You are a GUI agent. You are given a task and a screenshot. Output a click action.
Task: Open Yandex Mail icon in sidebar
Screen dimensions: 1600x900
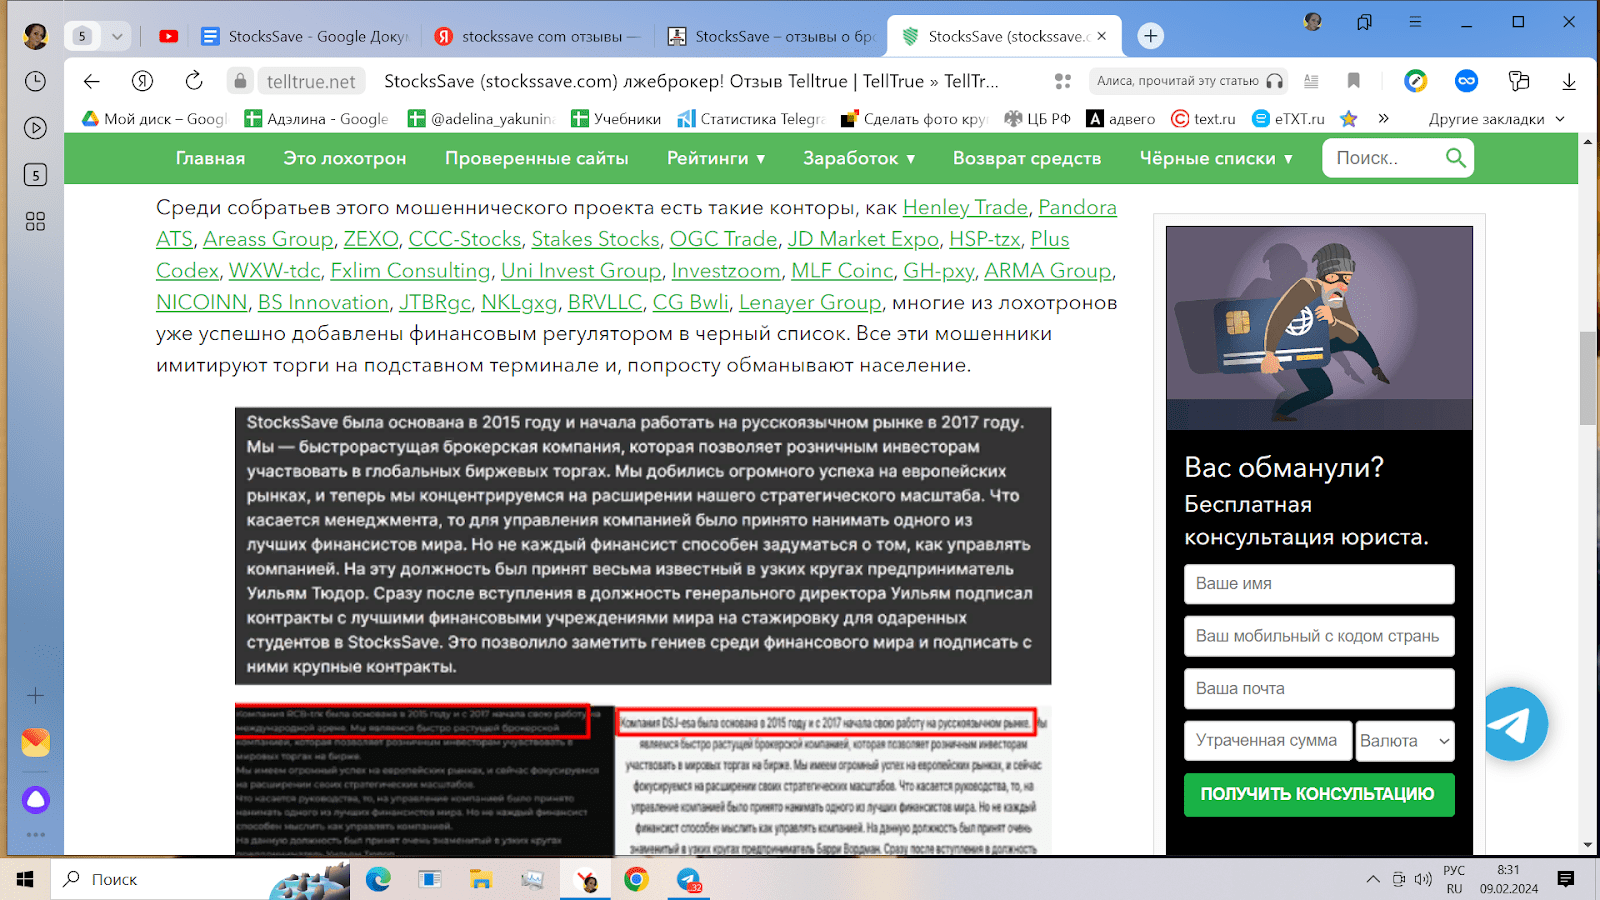click(35, 742)
